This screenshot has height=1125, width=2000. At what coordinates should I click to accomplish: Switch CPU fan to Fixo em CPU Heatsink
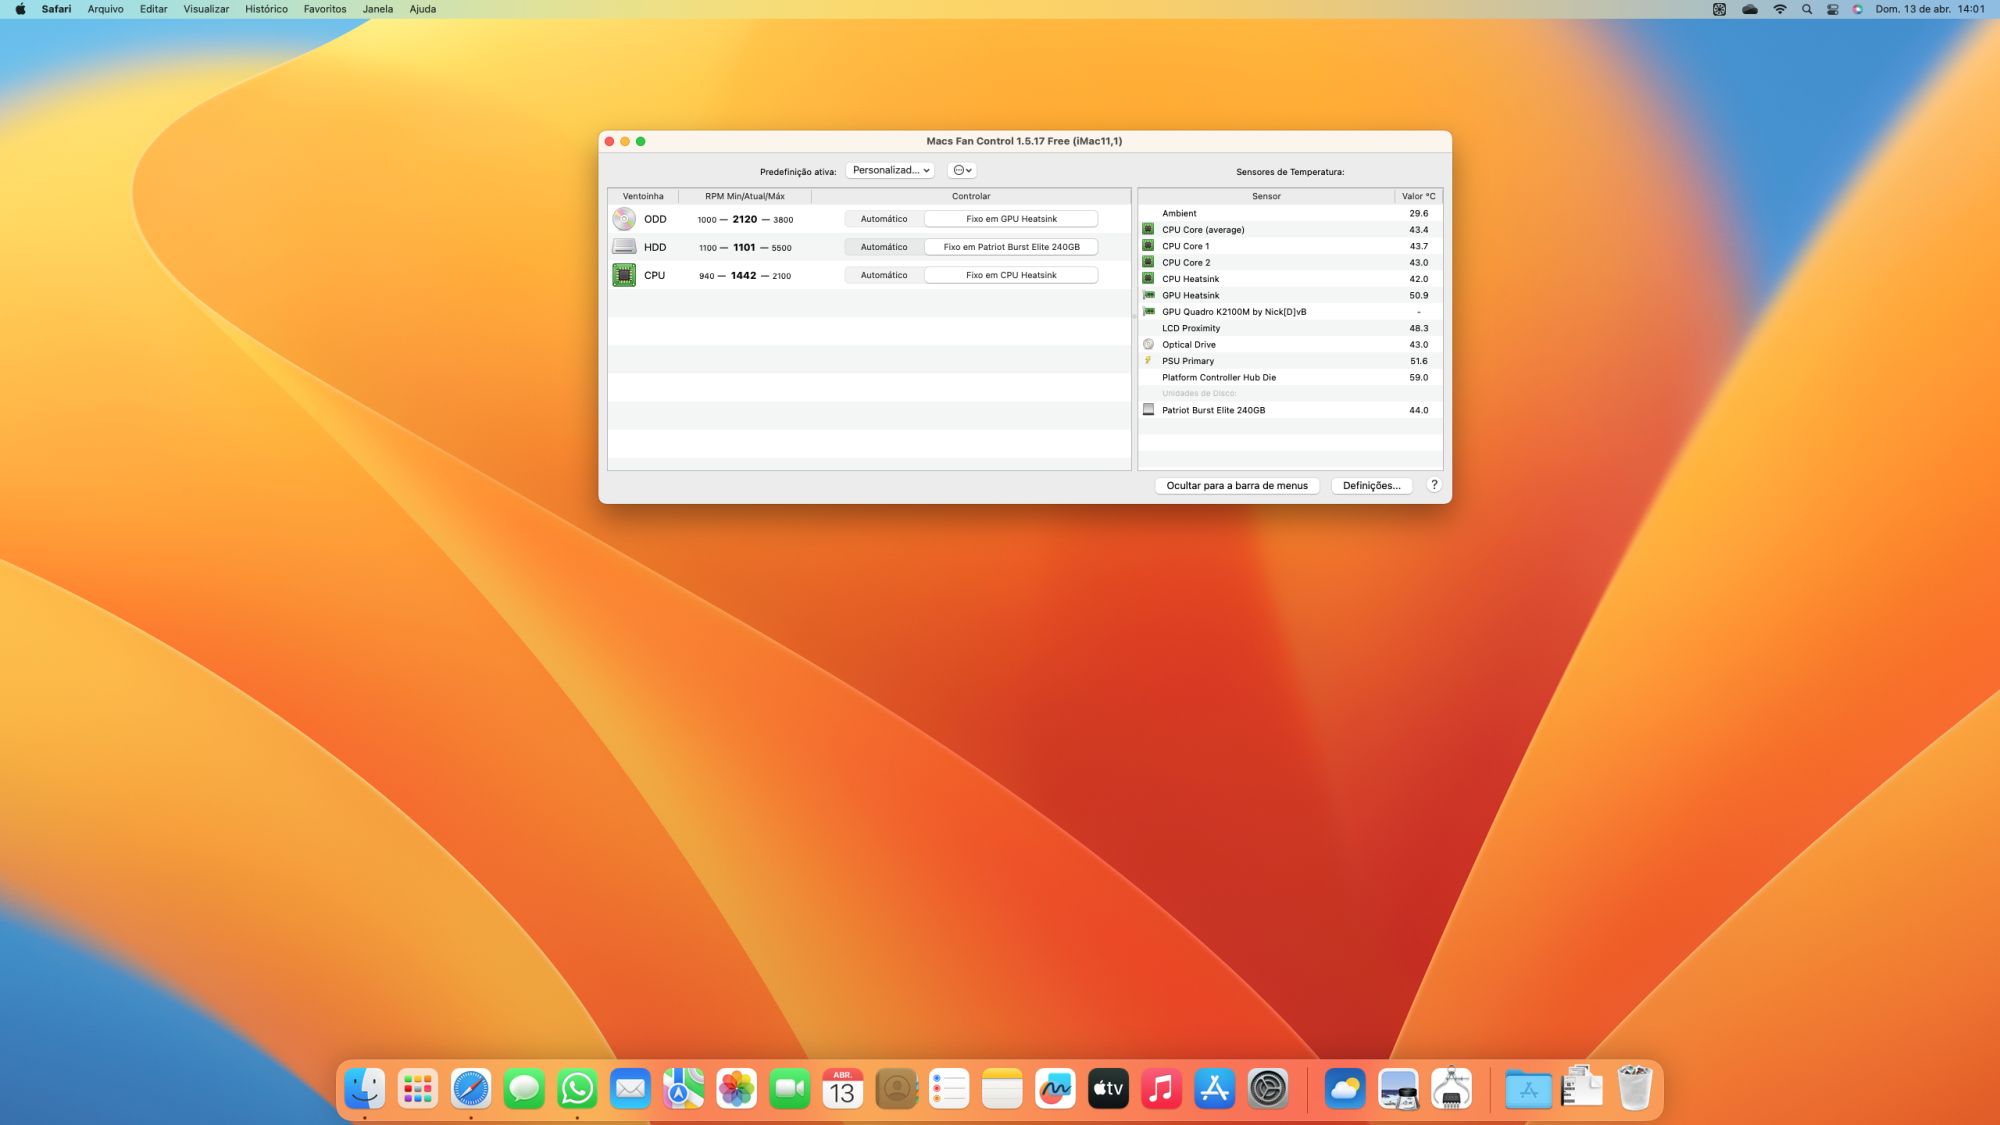click(x=1011, y=275)
